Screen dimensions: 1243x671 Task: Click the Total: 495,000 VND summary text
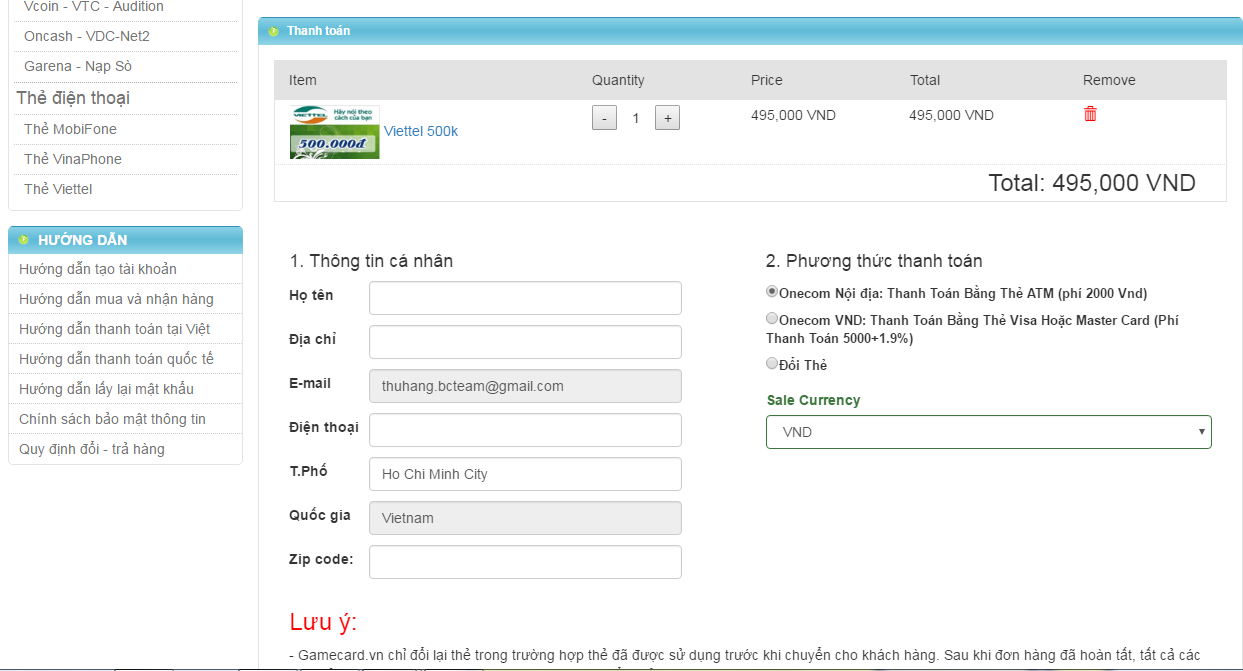(x=1092, y=183)
